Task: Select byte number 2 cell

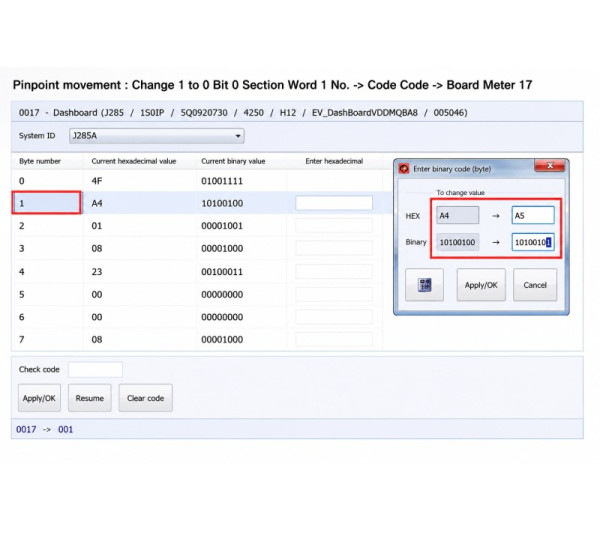Action: pos(48,226)
